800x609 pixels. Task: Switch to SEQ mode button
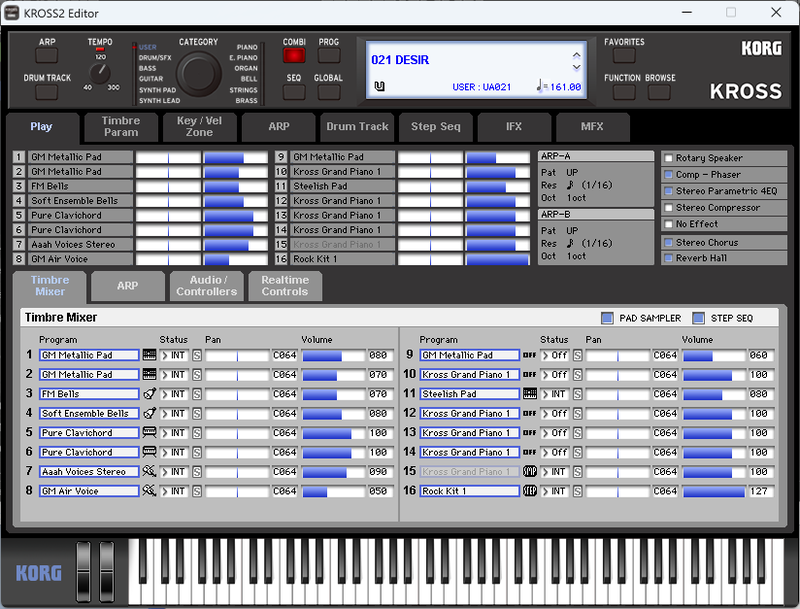tap(294, 92)
